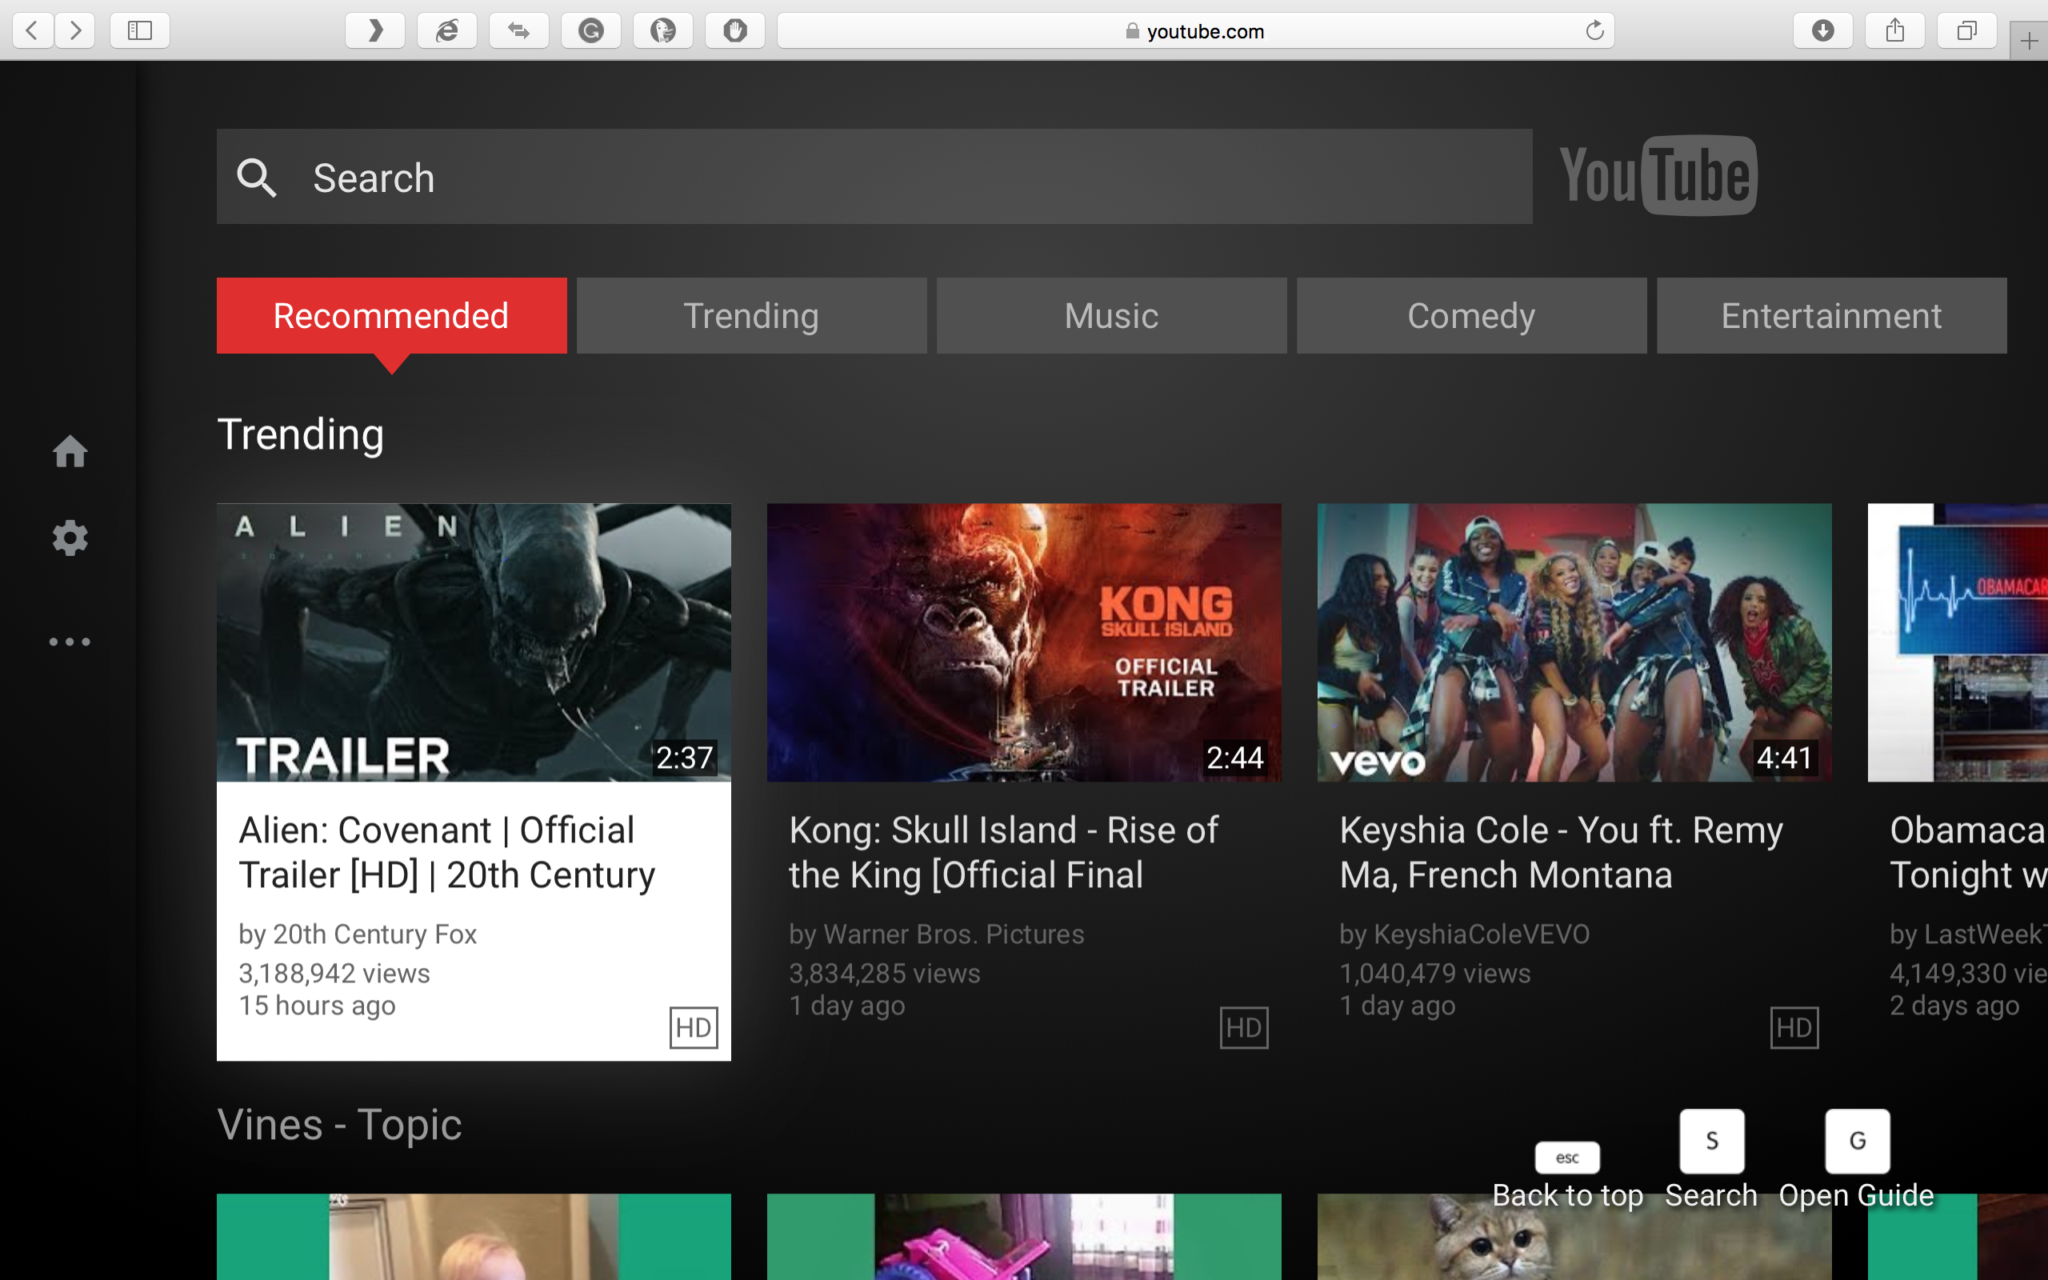Click the YouTube home icon
This screenshot has height=1280, width=2048.
69,451
